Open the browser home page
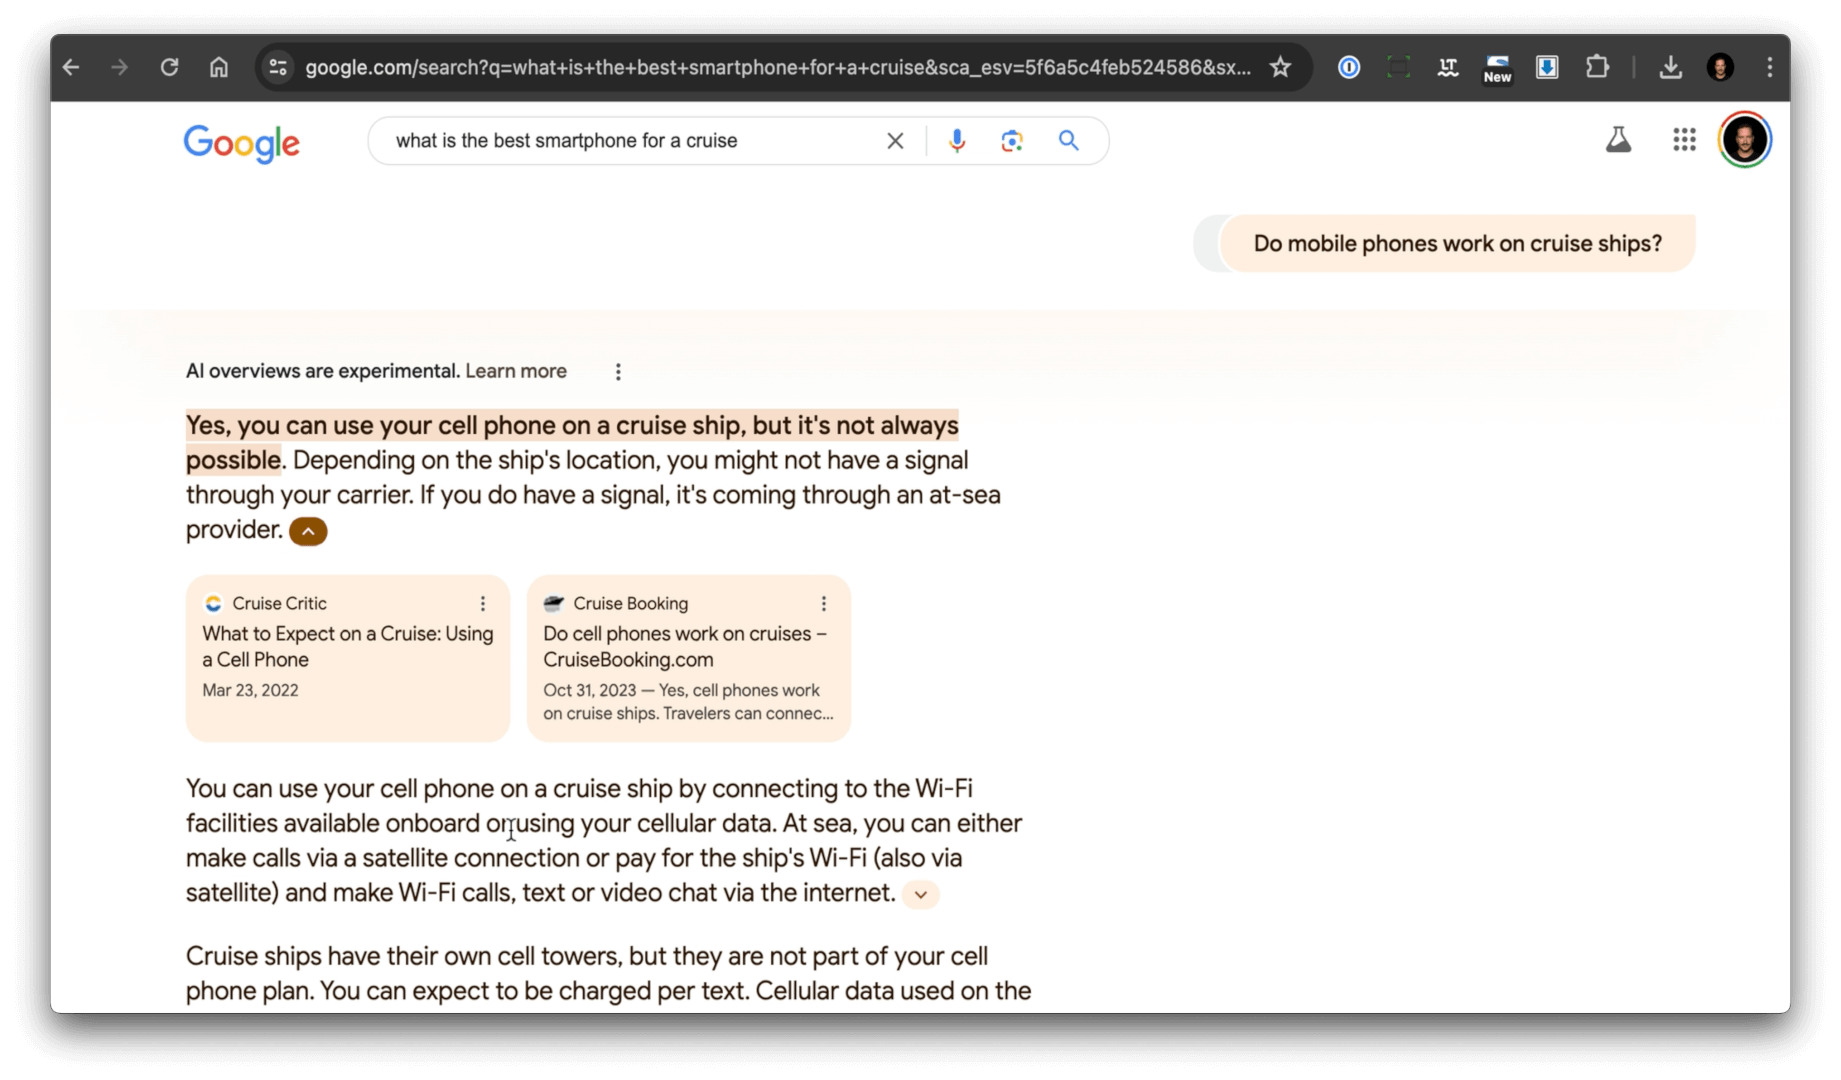1841x1080 pixels. click(218, 67)
